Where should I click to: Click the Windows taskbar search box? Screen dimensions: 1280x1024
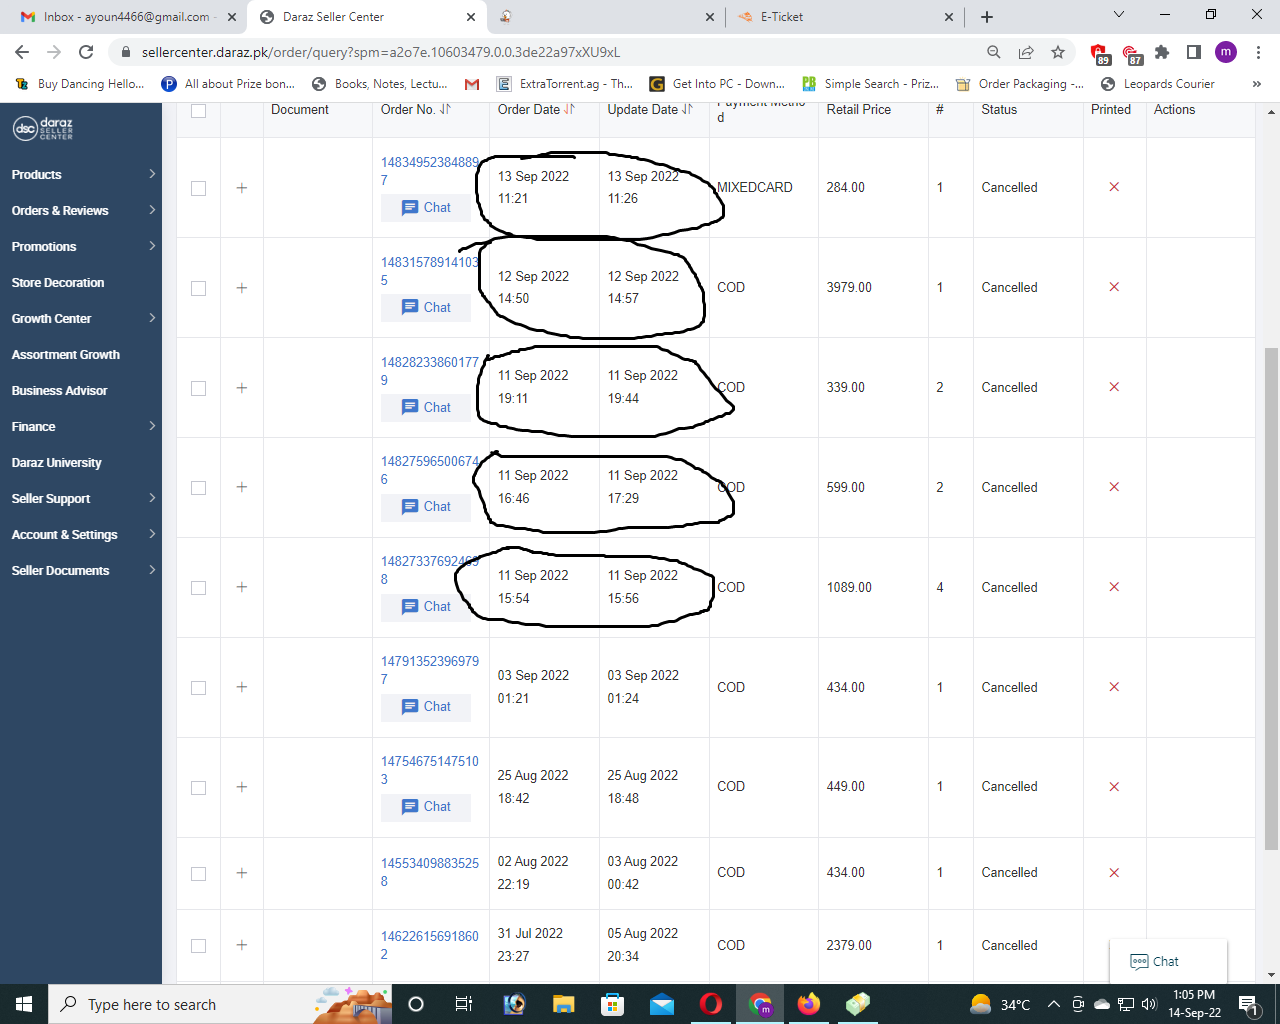pyautogui.click(x=220, y=1004)
